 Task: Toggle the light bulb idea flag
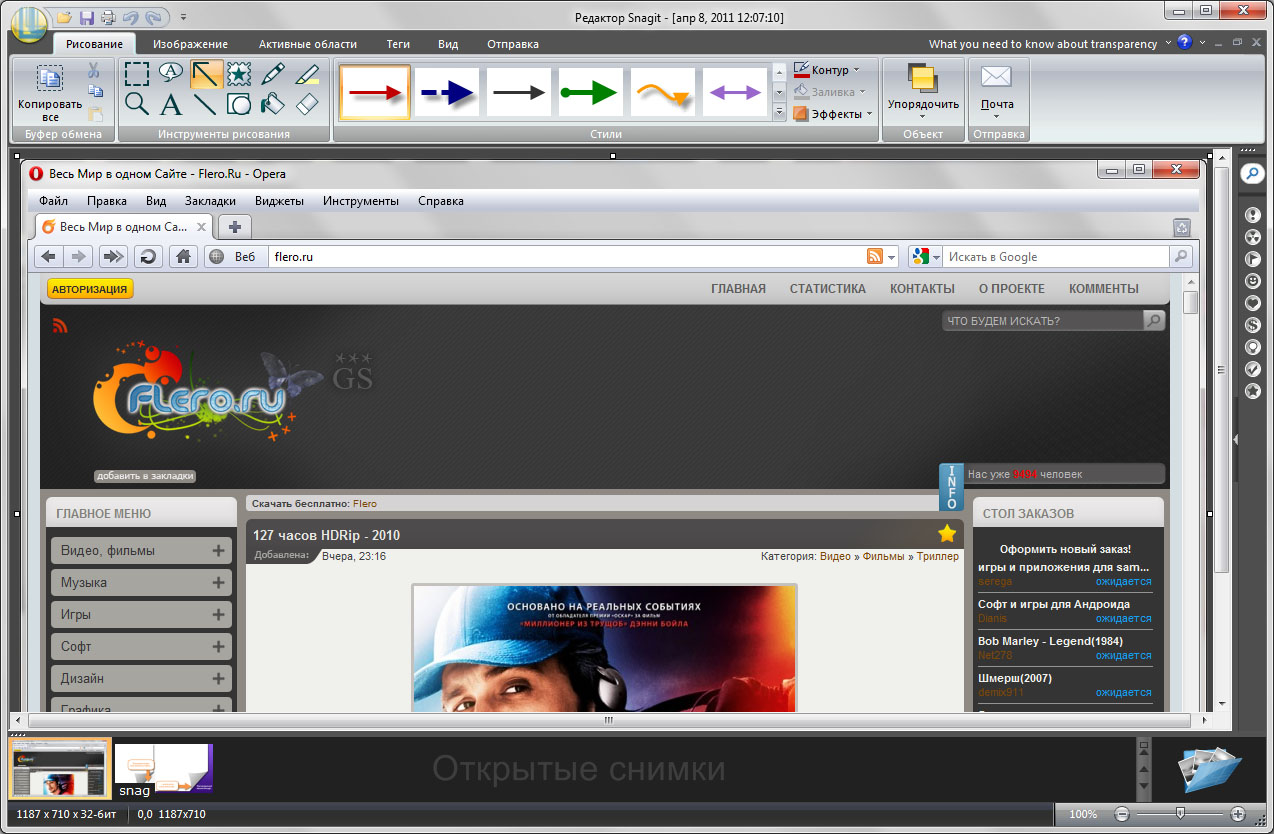[1252, 347]
